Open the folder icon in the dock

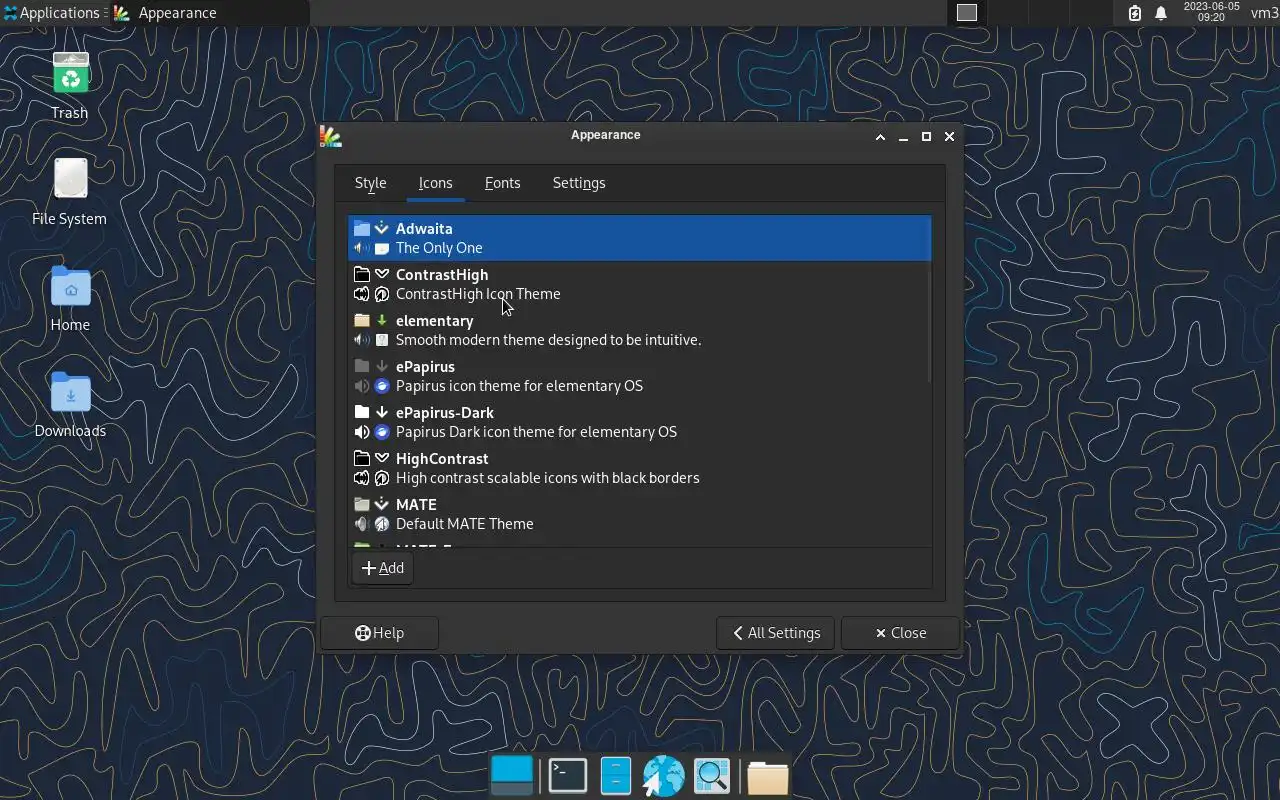[x=767, y=776]
